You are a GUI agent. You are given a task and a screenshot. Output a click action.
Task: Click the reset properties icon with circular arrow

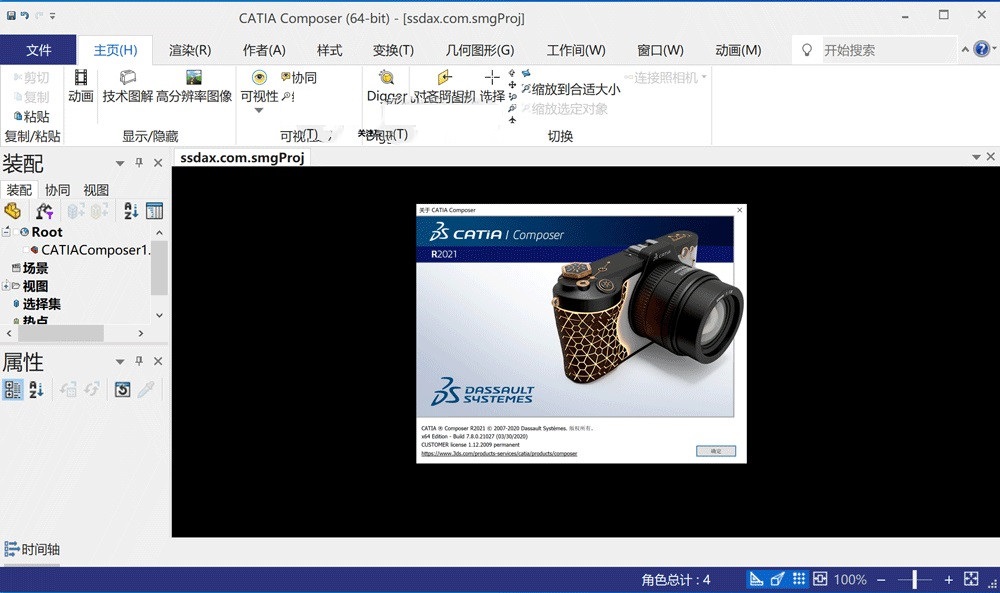(x=122, y=389)
